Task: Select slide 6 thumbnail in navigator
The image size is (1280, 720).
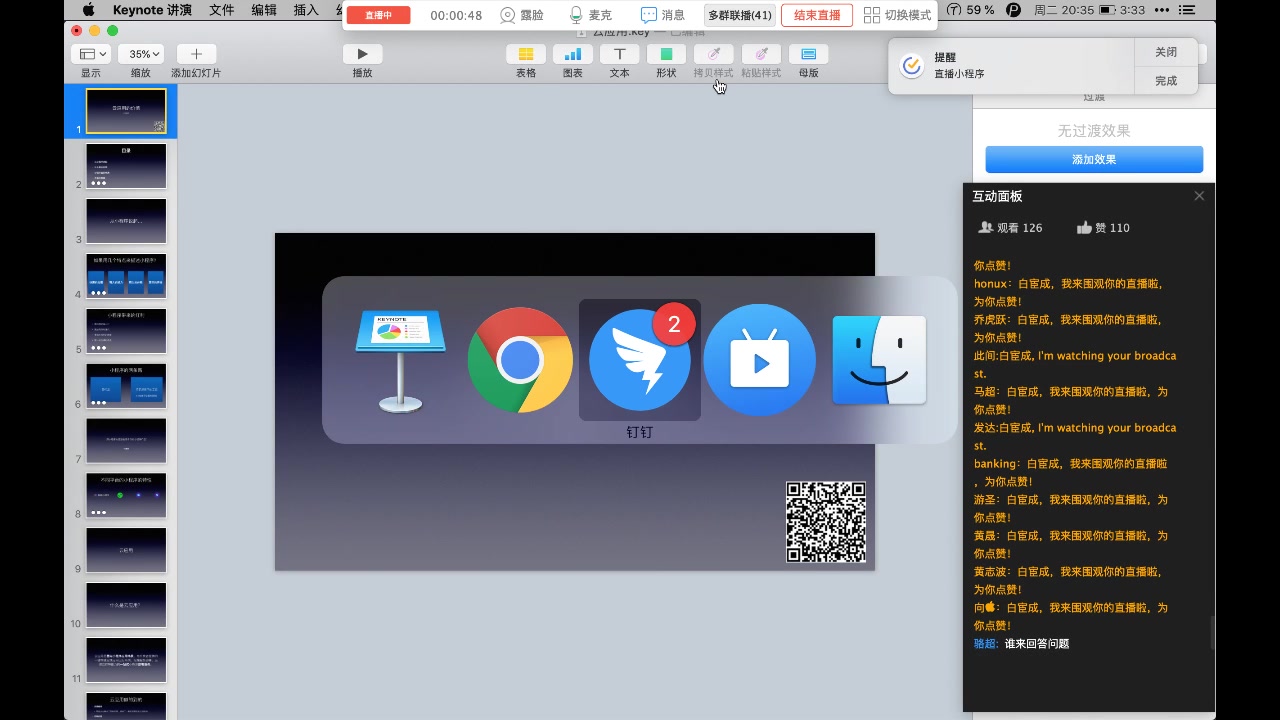Action: (126, 386)
